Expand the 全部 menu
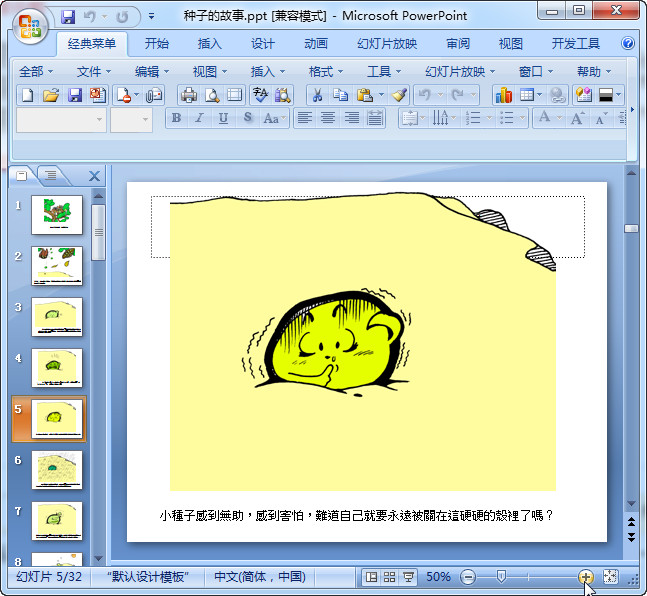Image resolution: width=647 pixels, height=596 pixels. [x=36, y=71]
